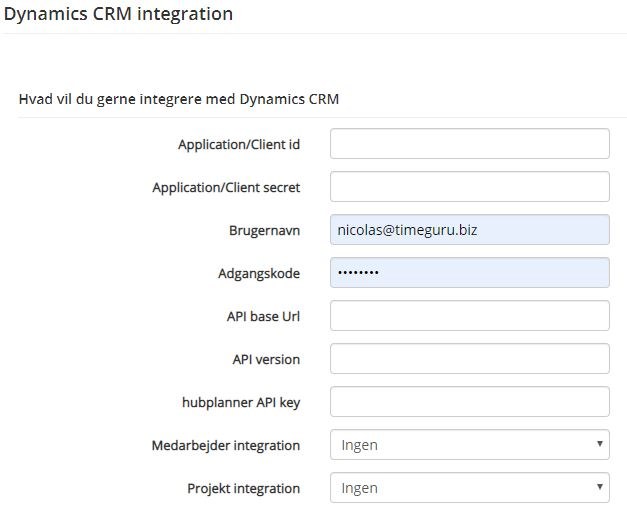The width and height of the screenshot is (627, 509).
Task: Select the hubplanner API key field
Action: pyautogui.click(x=470, y=402)
